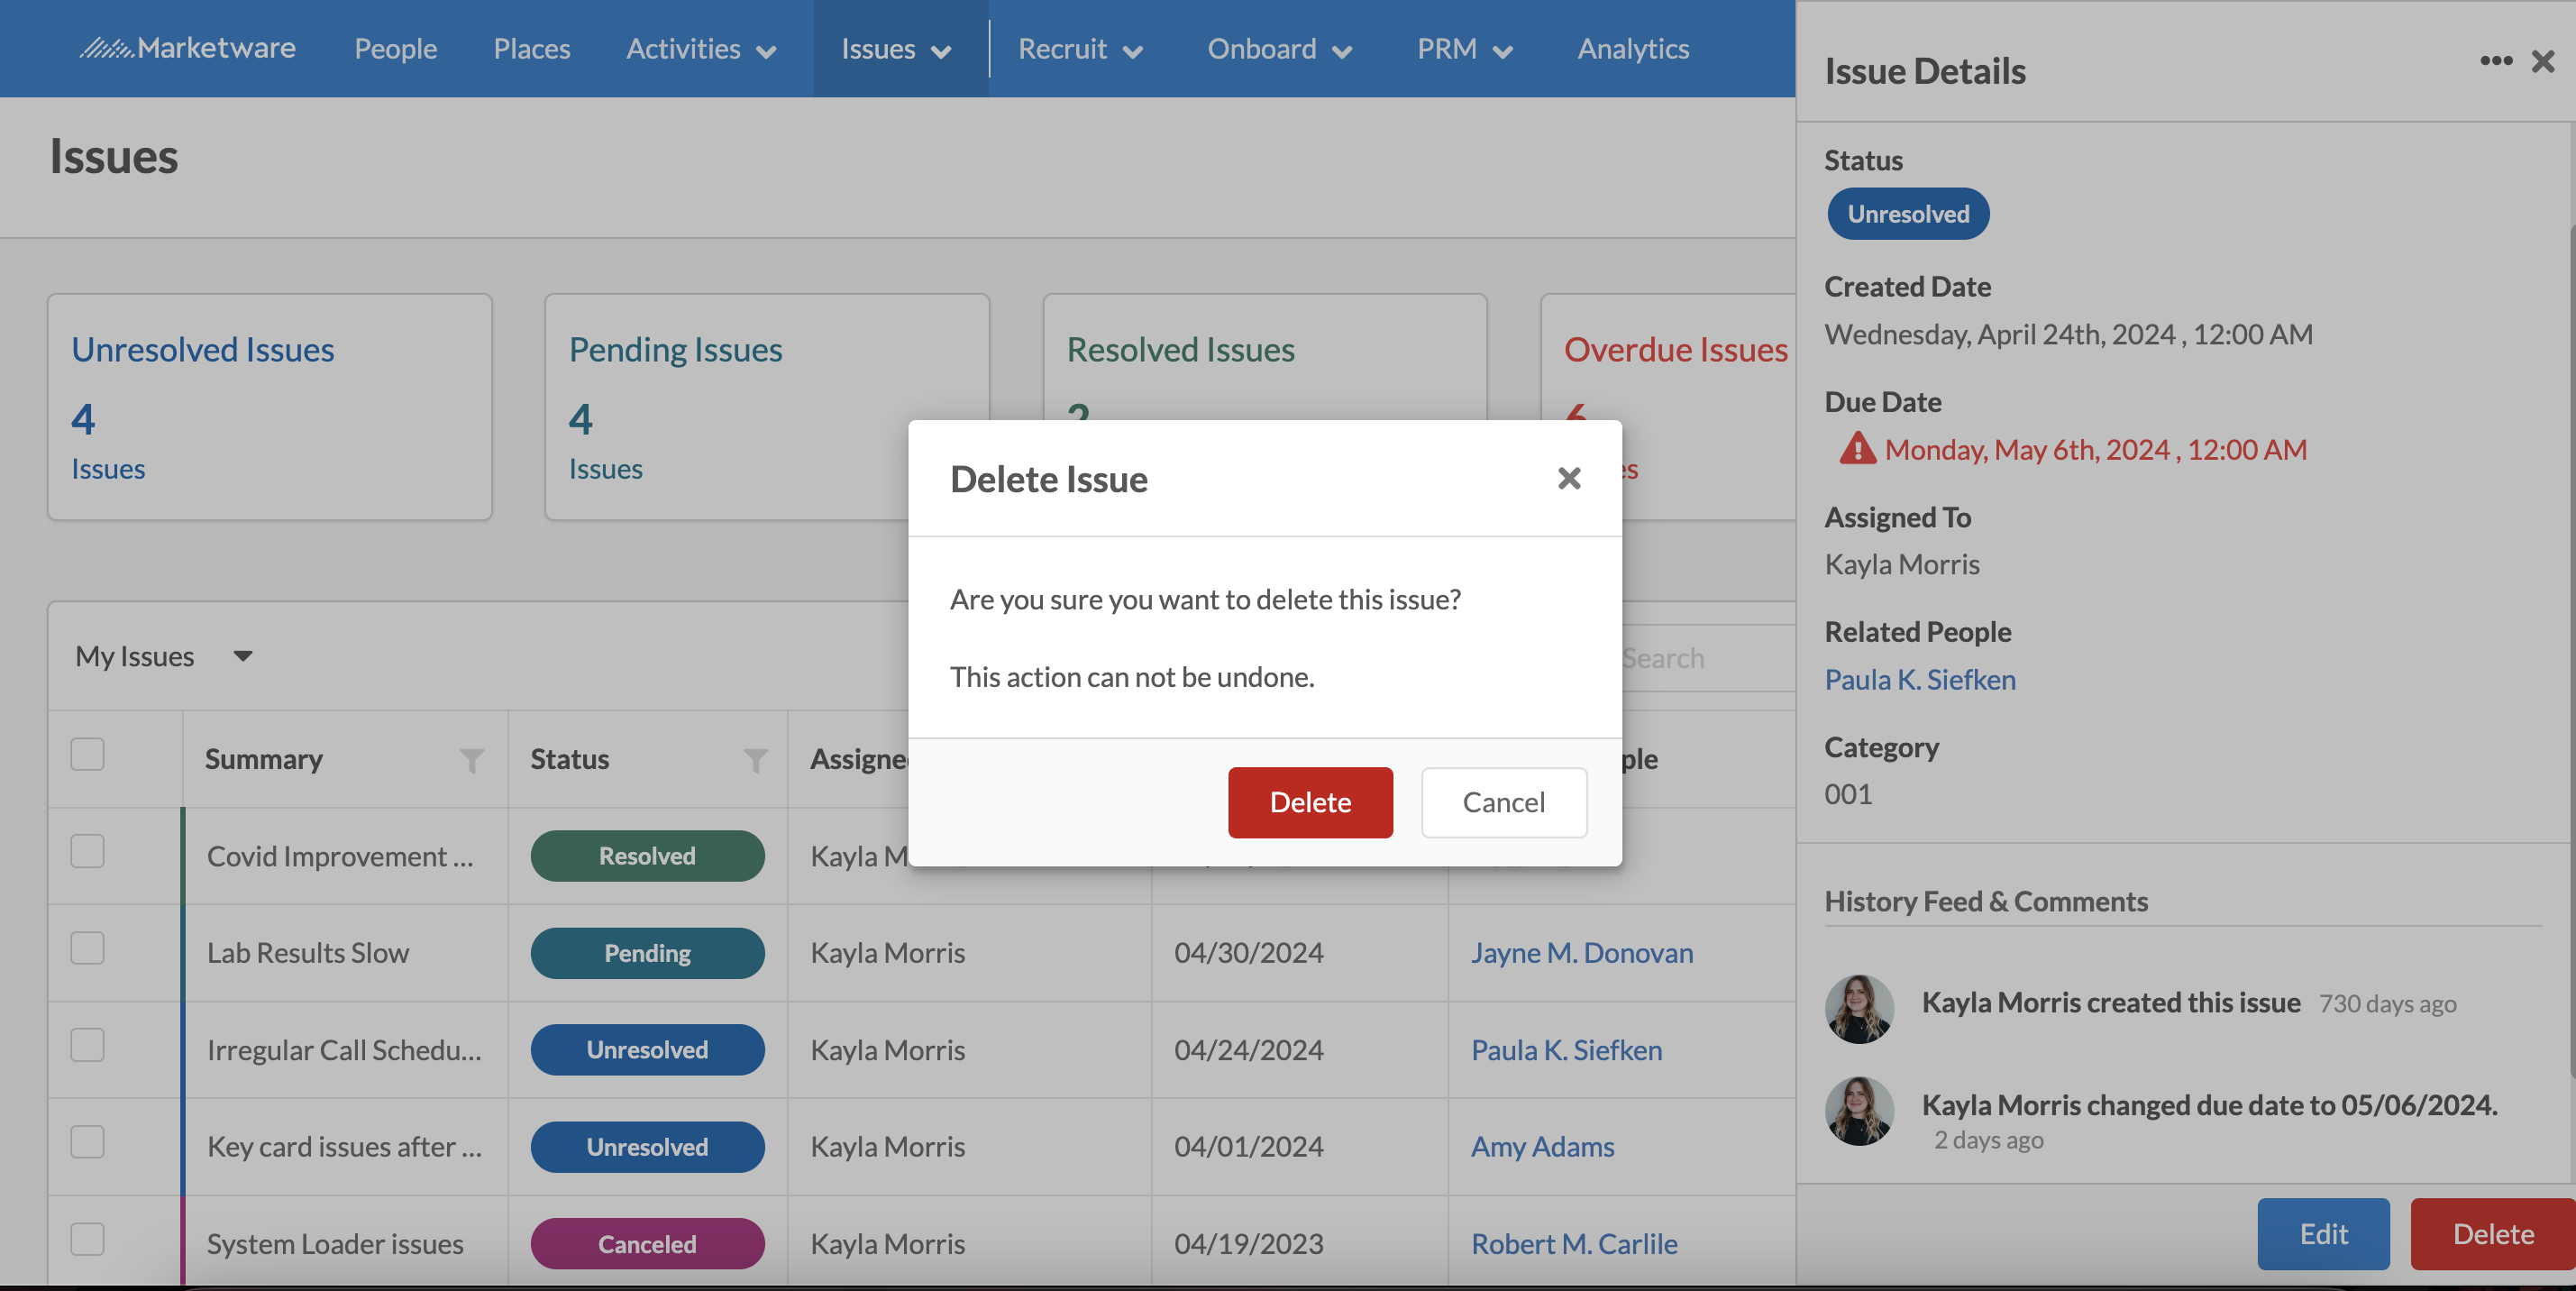Click 'Kayla Morris created this issue' history entry
Image resolution: width=2576 pixels, height=1291 pixels.
click(x=2111, y=1002)
